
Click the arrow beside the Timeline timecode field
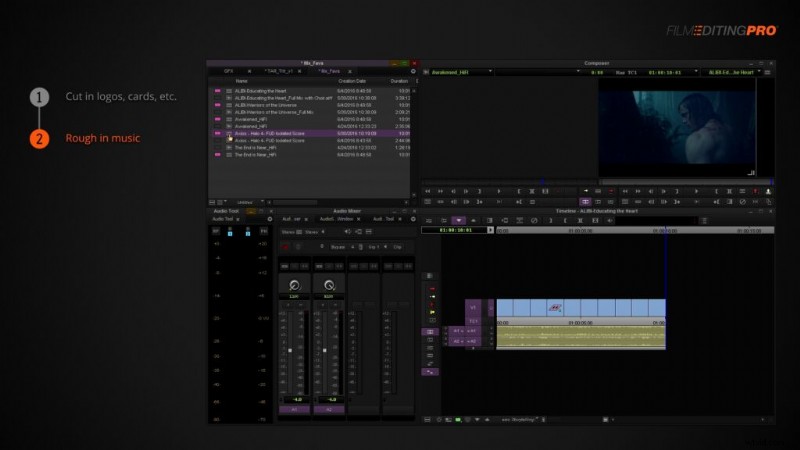(490, 230)
